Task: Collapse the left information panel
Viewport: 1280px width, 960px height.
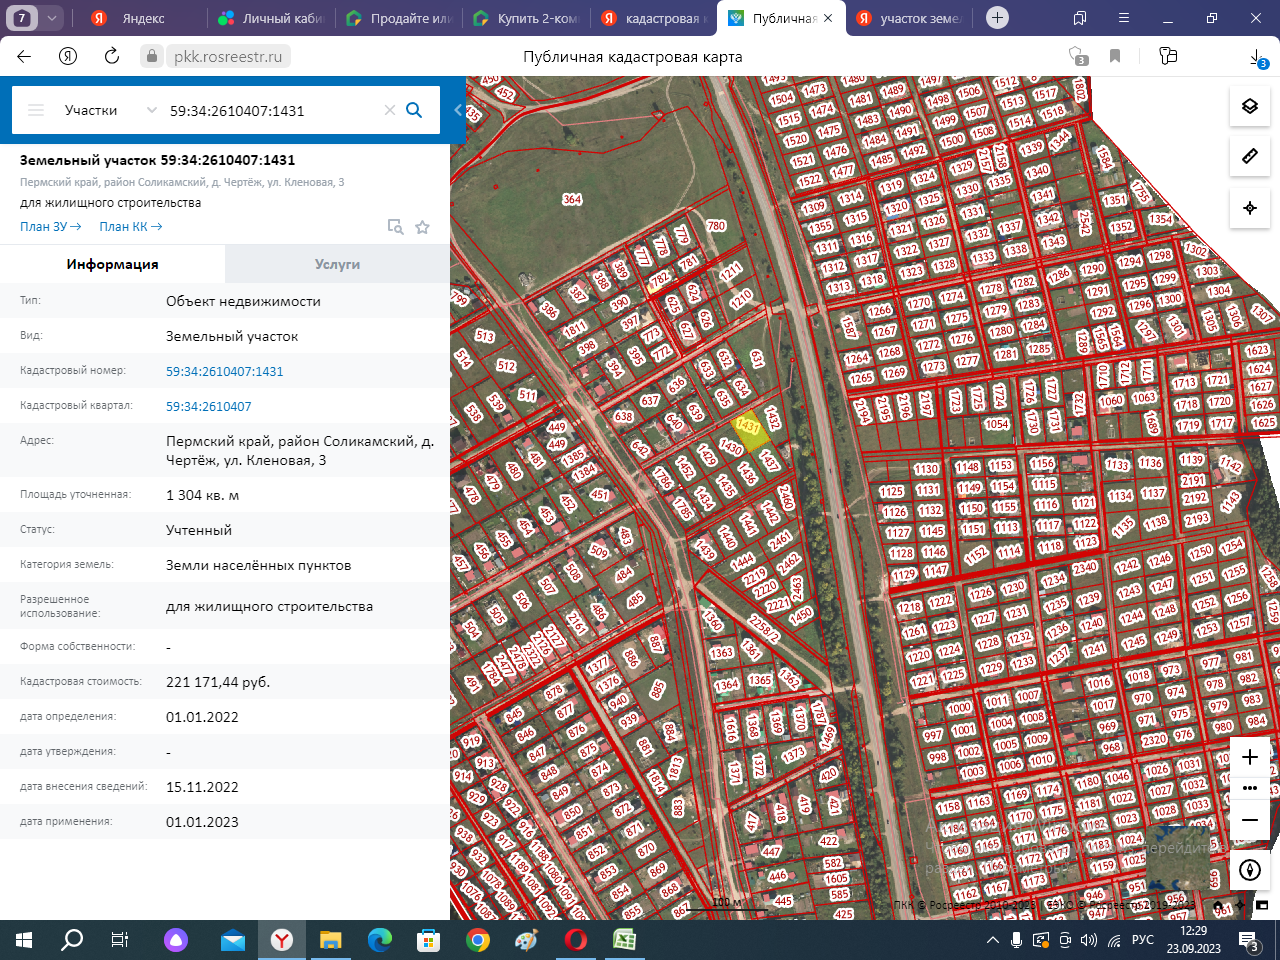Action: click(x=458, y=110)
